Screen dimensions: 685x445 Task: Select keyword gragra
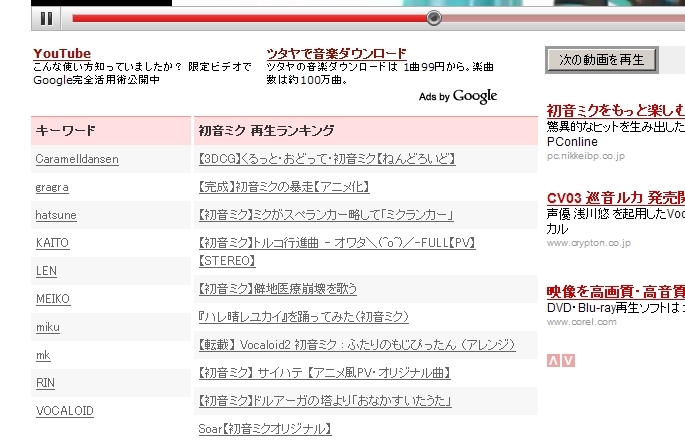[52, 187]
